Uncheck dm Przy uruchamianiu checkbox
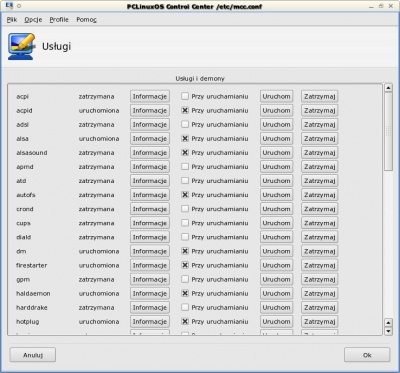The image size is (400, 373). pos(185,251)
